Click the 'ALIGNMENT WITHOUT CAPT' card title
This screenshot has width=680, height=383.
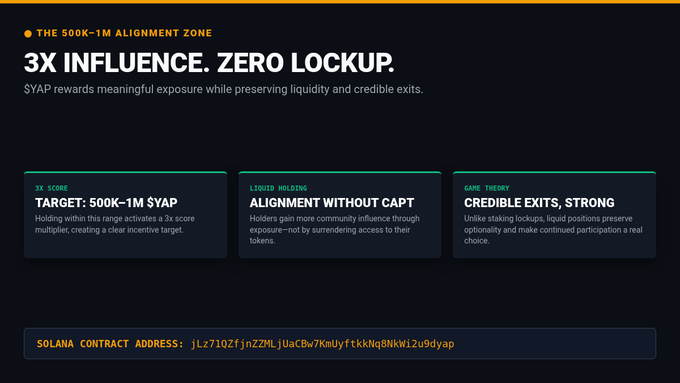pos(332,203)
